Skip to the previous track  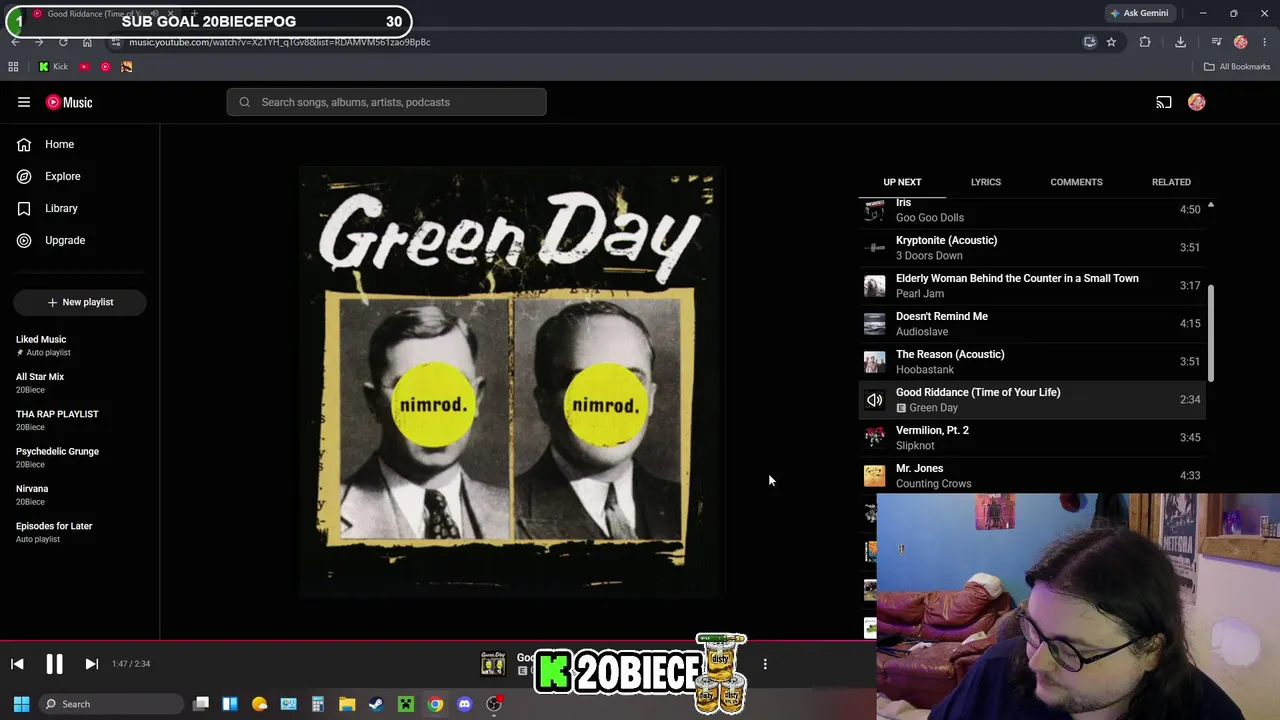coord(17,664)
